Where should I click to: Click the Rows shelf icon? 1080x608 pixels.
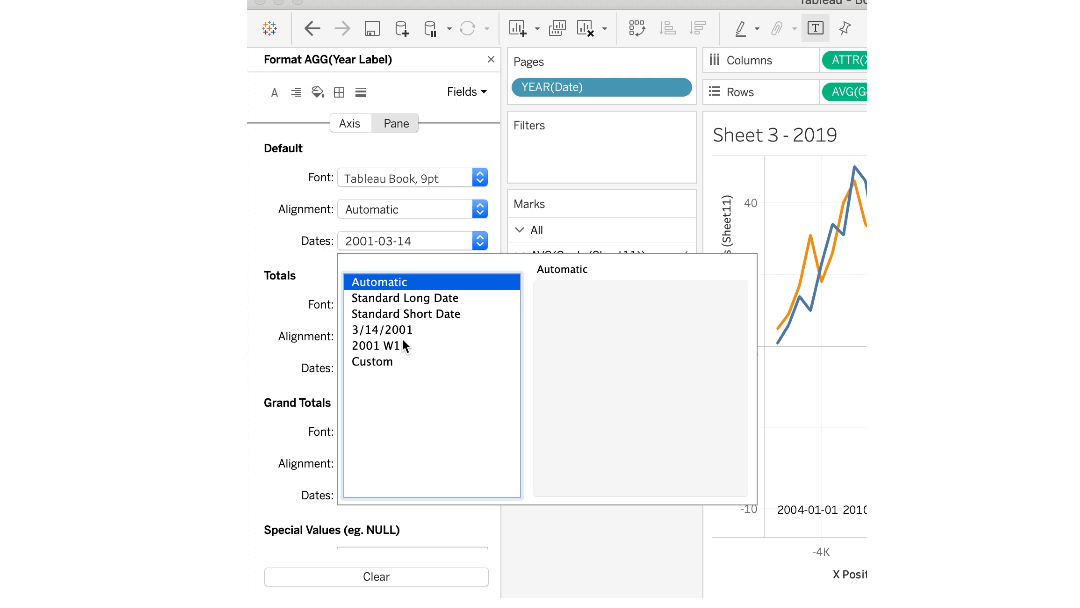tap(714, 92)
